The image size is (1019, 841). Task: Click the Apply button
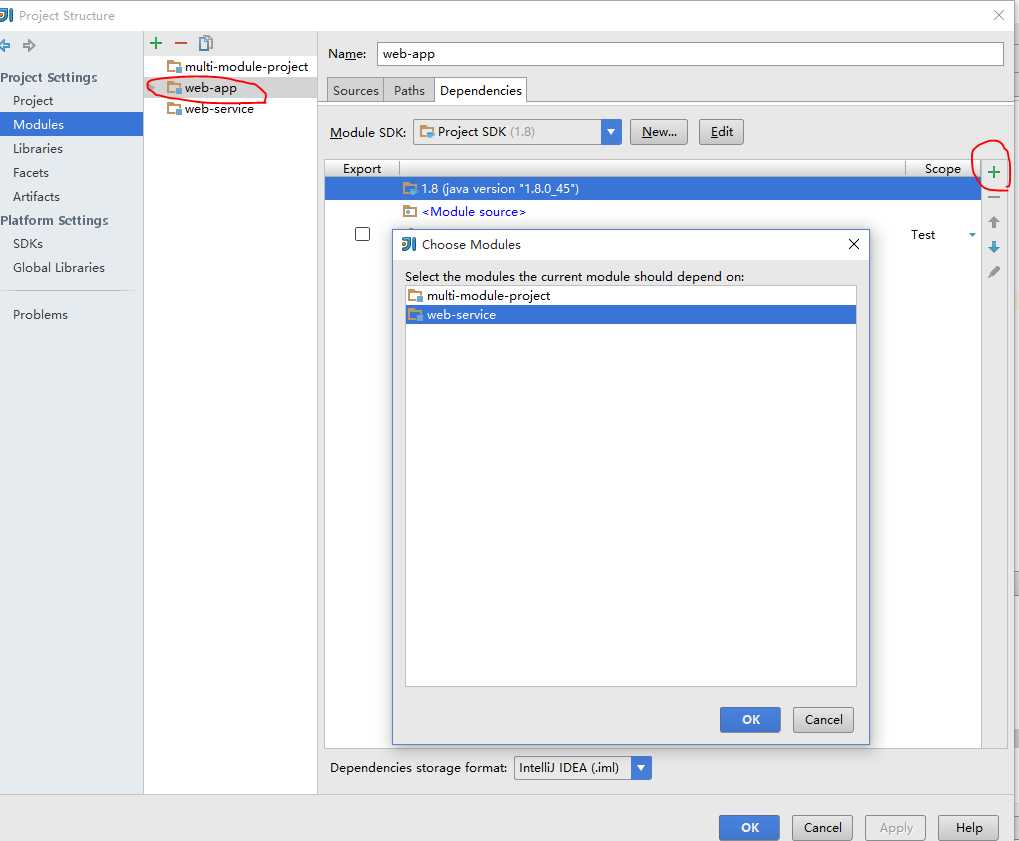point(896,827)
